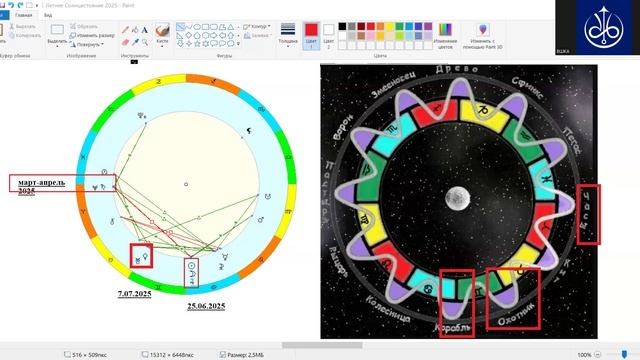Screen dimensions: 640x360
Task: Open the Выделить selection dropdown arrow
Action: [57, 46]
